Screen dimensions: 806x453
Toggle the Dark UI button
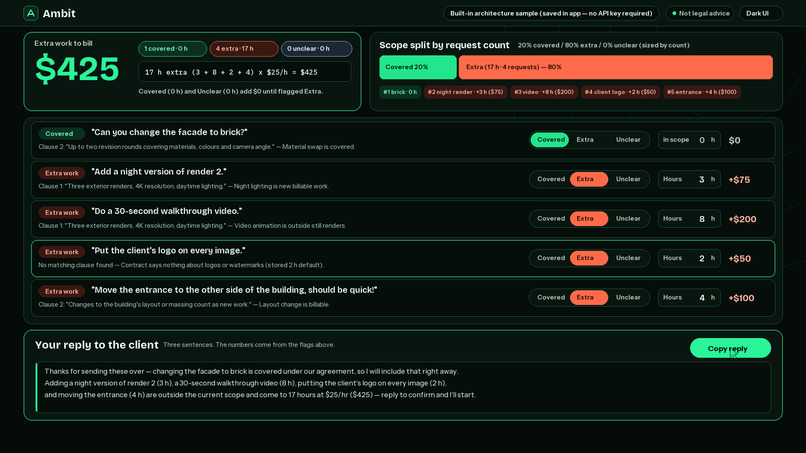760,13
